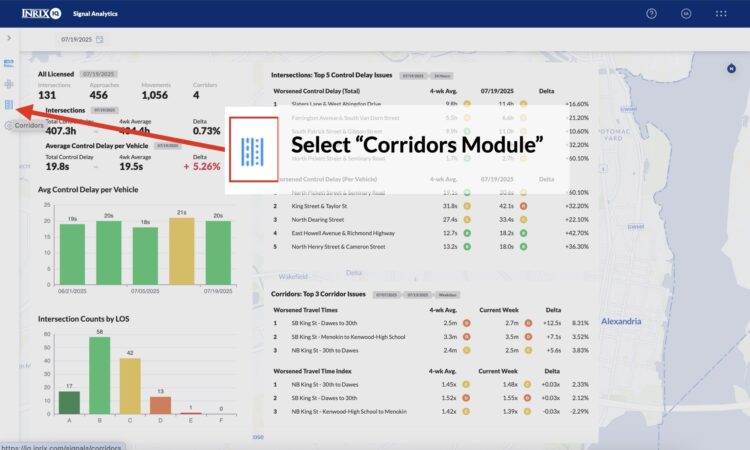This screenshot has width=750, height=450.
Task: Click the 19.8s total control delay value
Action: coord(57,166)
